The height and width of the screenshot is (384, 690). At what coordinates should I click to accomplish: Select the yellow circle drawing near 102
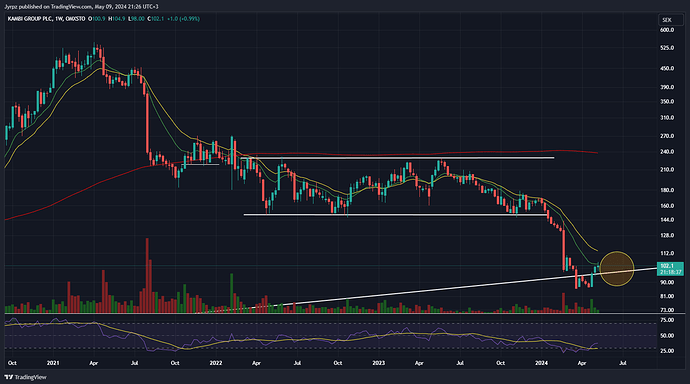pos(617,268)
